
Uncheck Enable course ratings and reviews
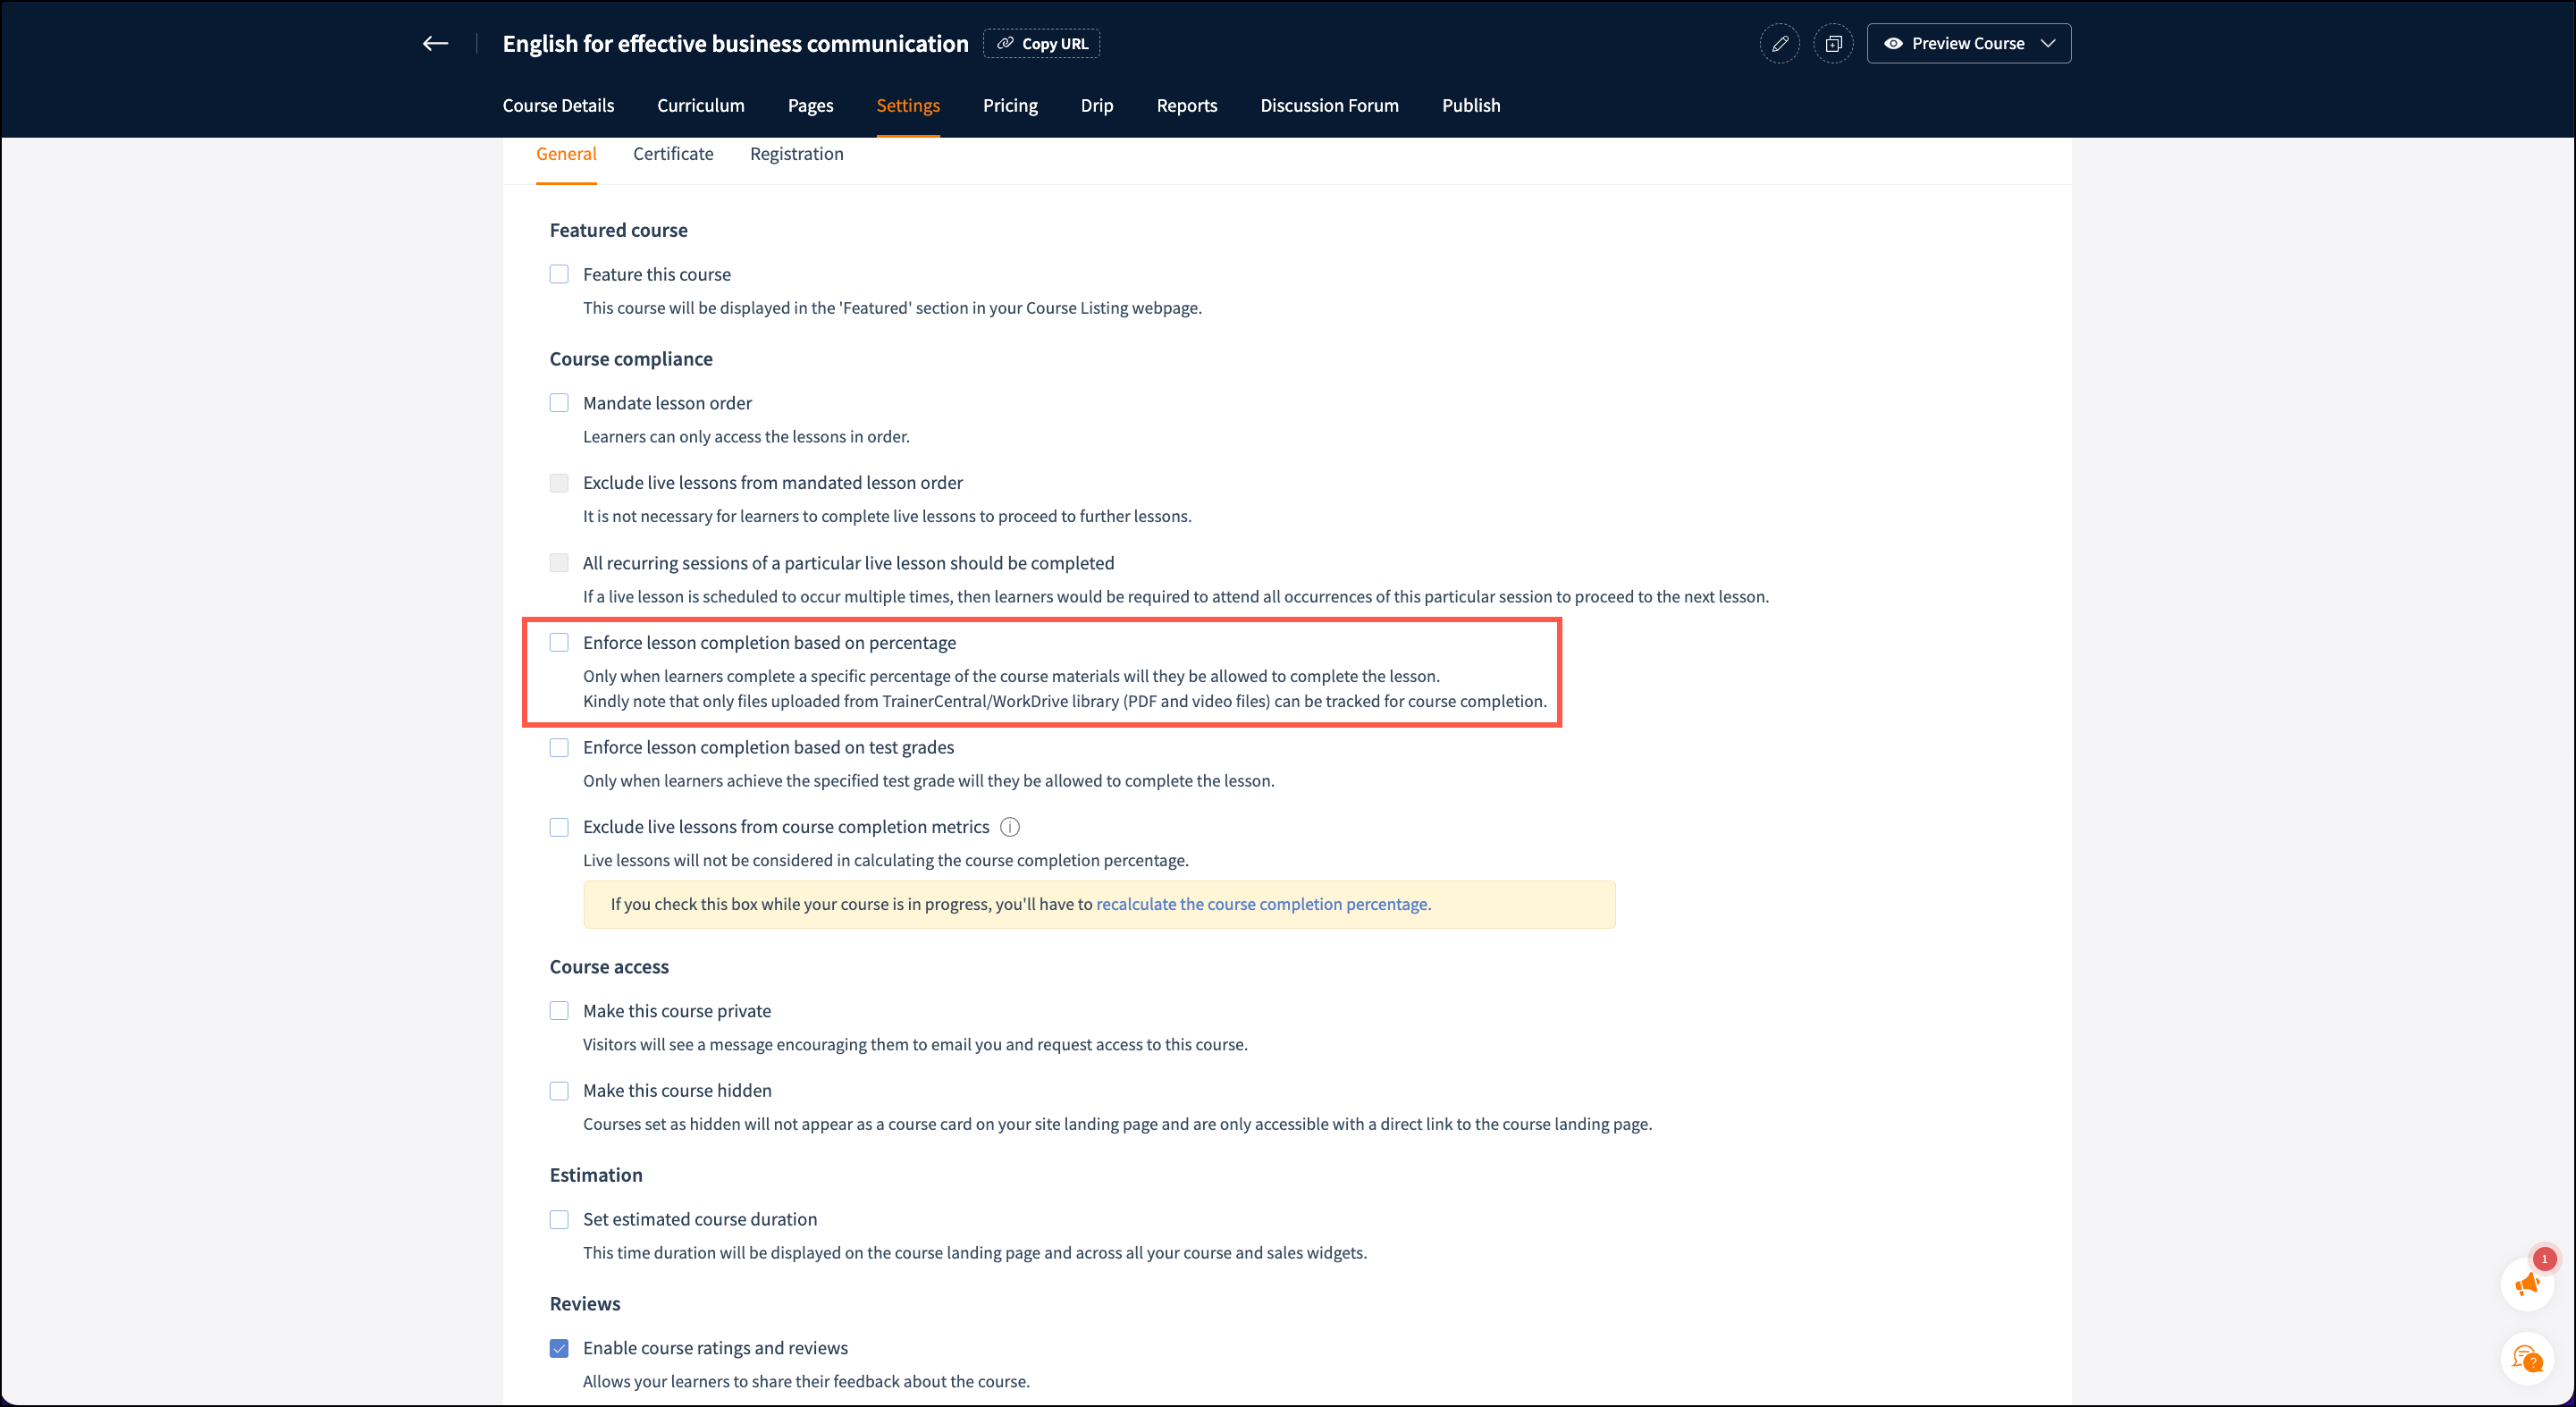(559, 1348)
